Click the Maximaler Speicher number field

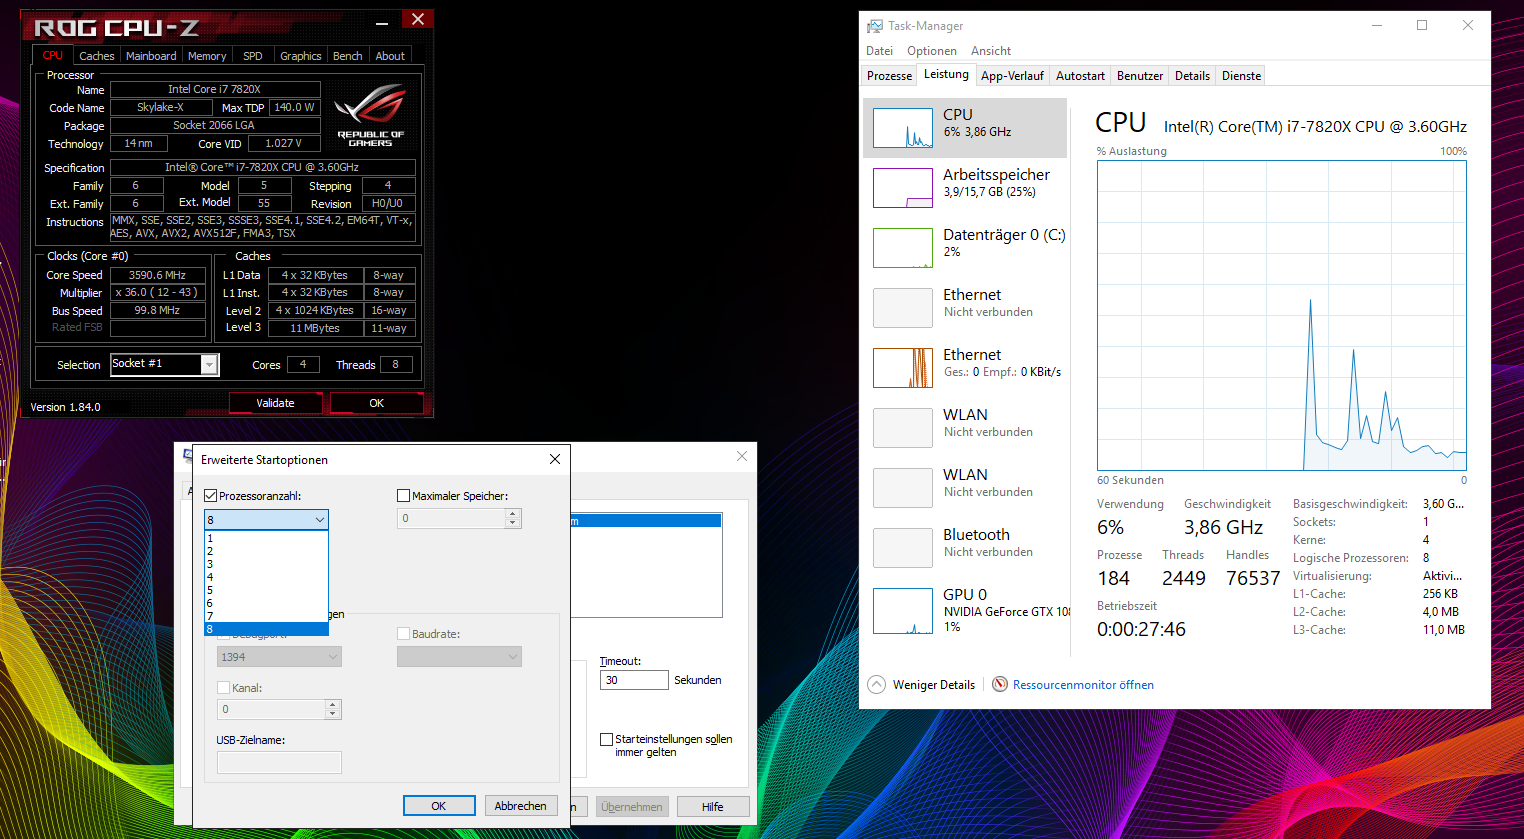(x=452, y=518)
